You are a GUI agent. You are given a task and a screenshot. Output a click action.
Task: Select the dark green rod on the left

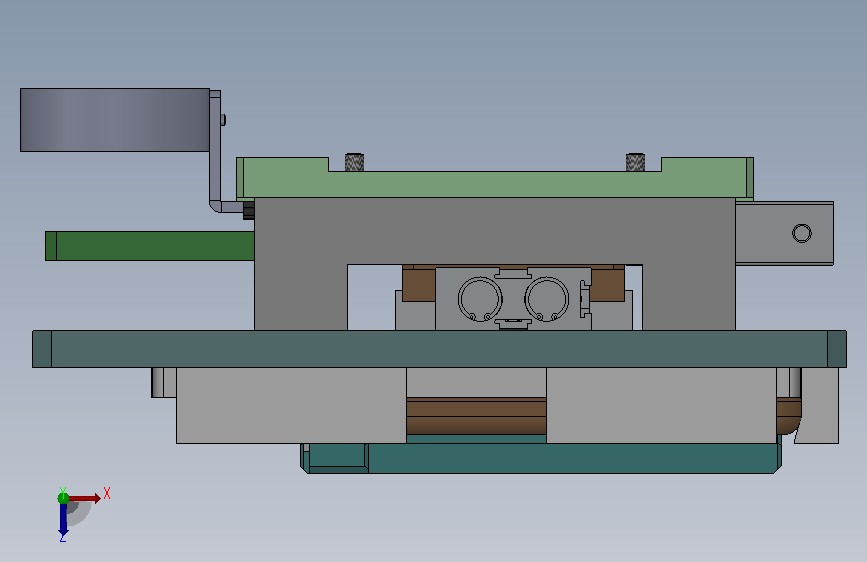click(x=150, y=246)
